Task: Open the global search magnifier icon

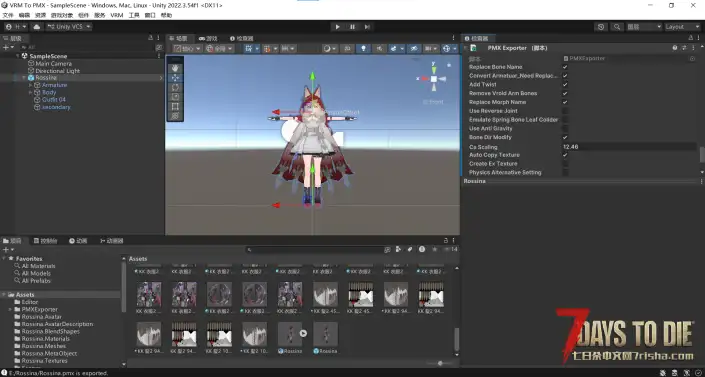Action: pos(617,27)
